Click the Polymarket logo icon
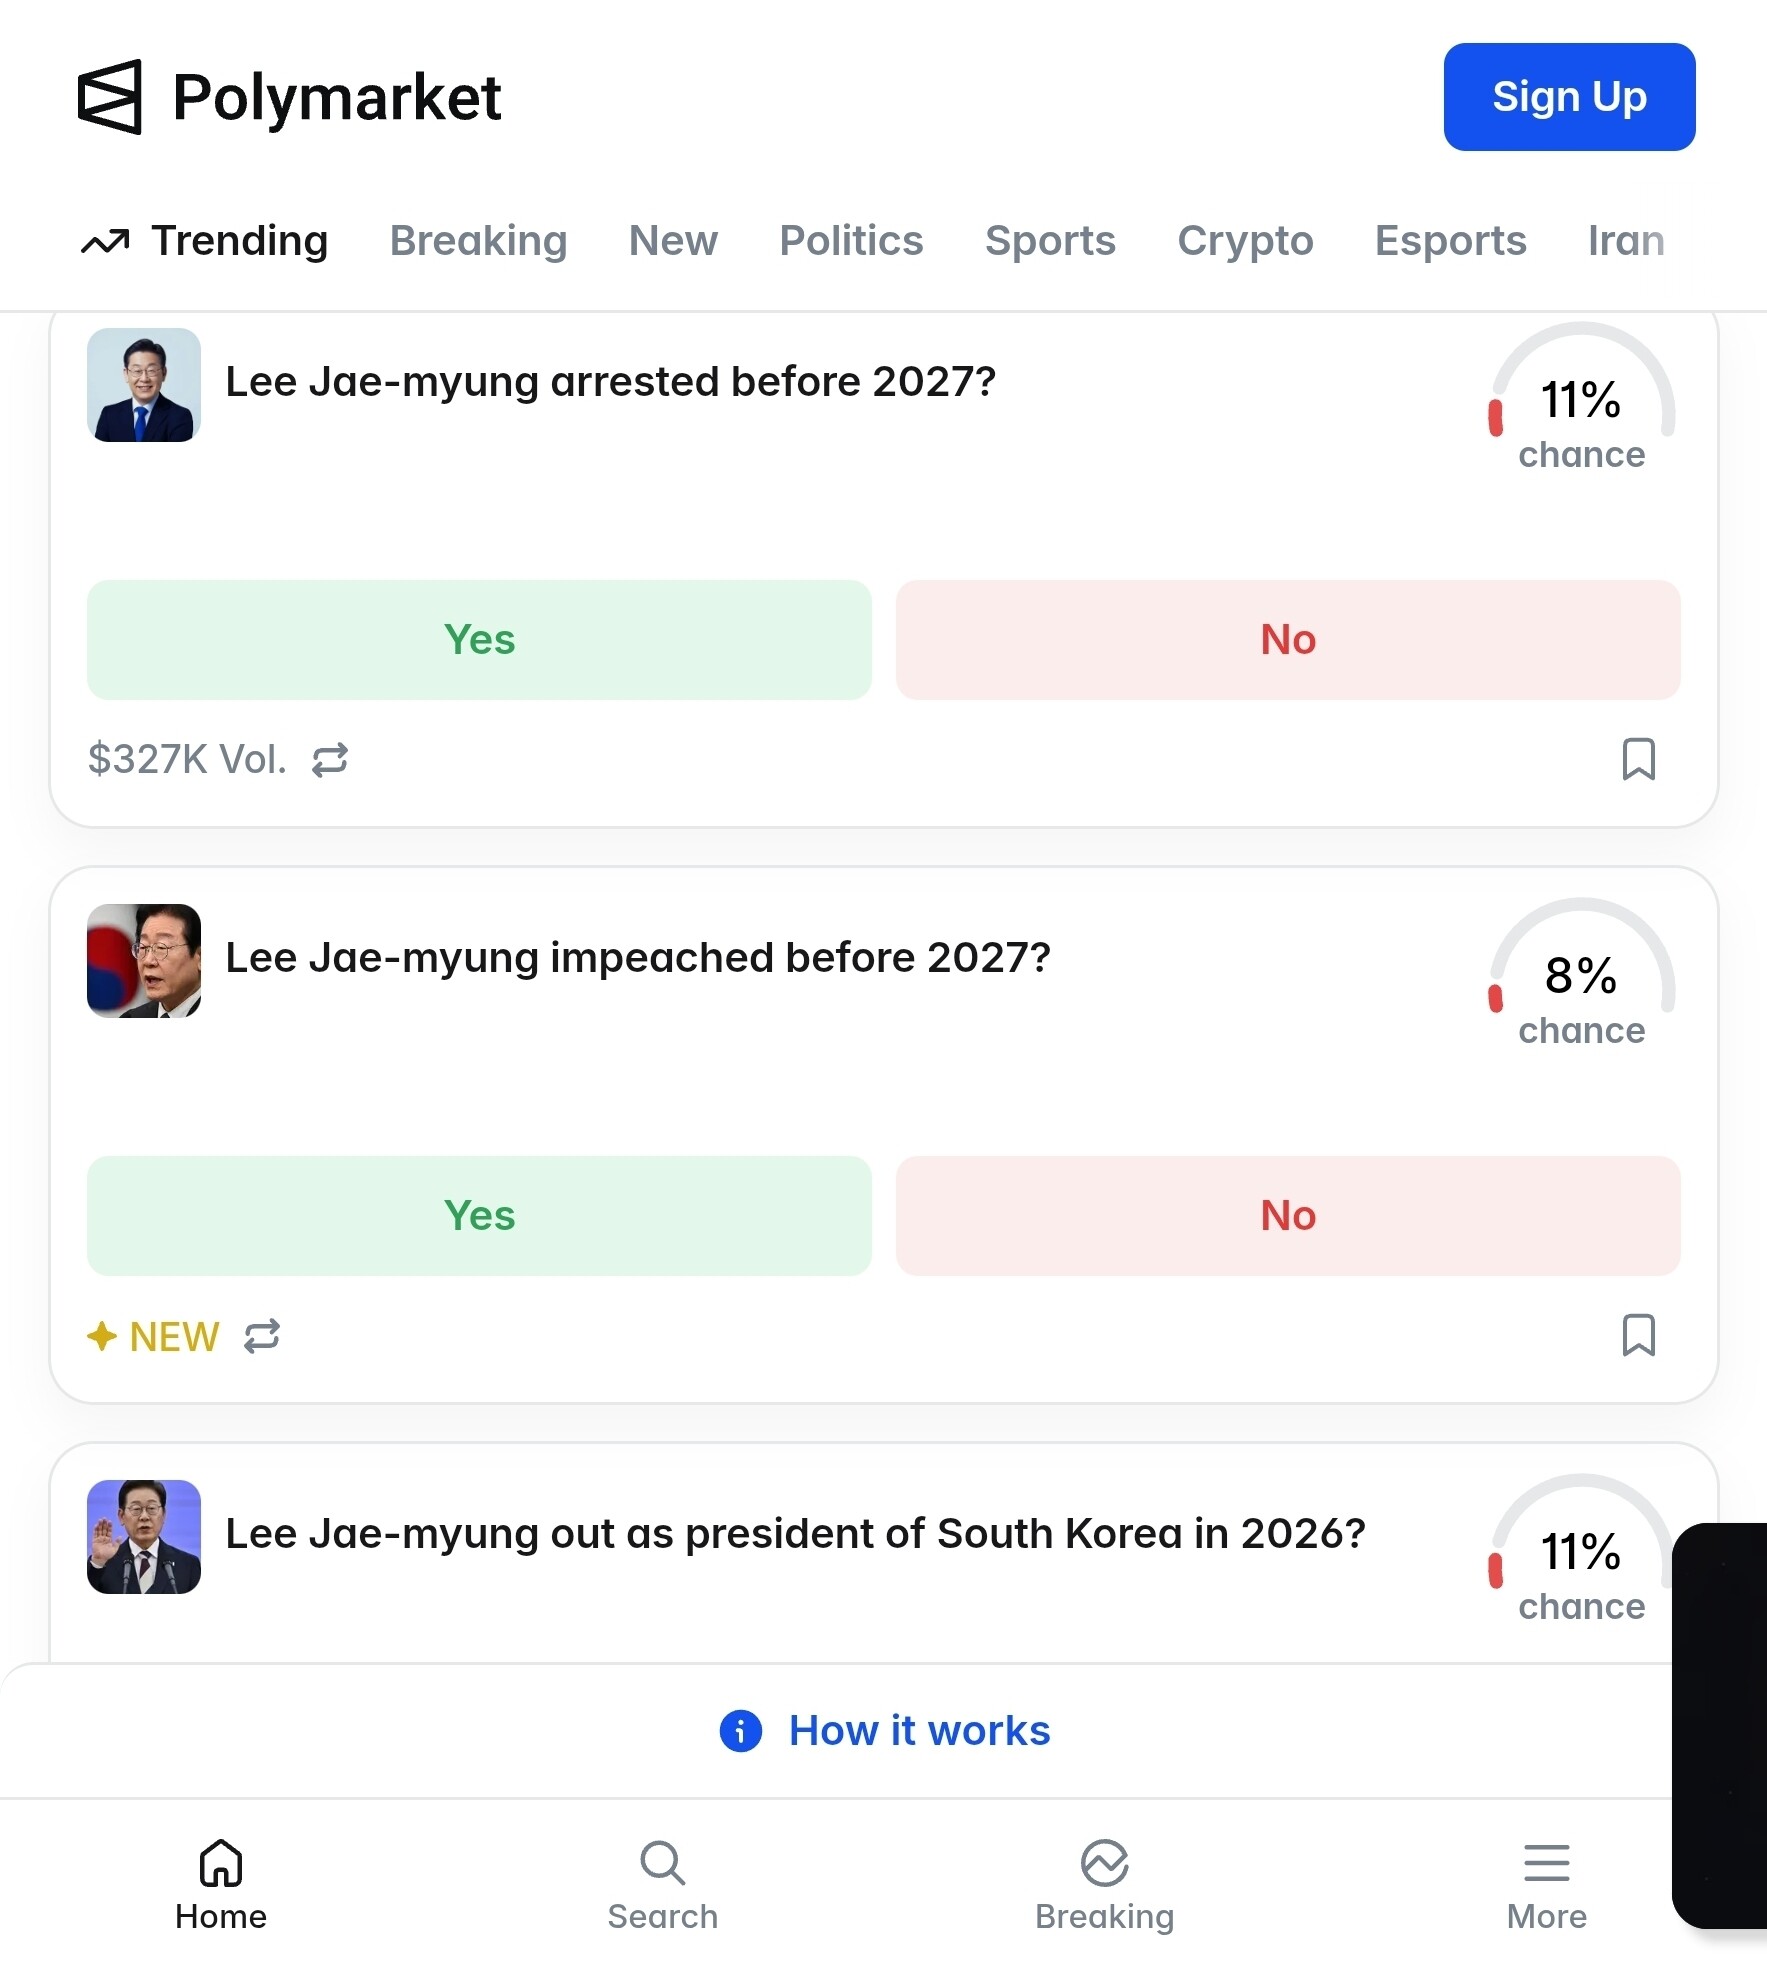This screenshot has height=1977, width=1767. coord(110,97)
